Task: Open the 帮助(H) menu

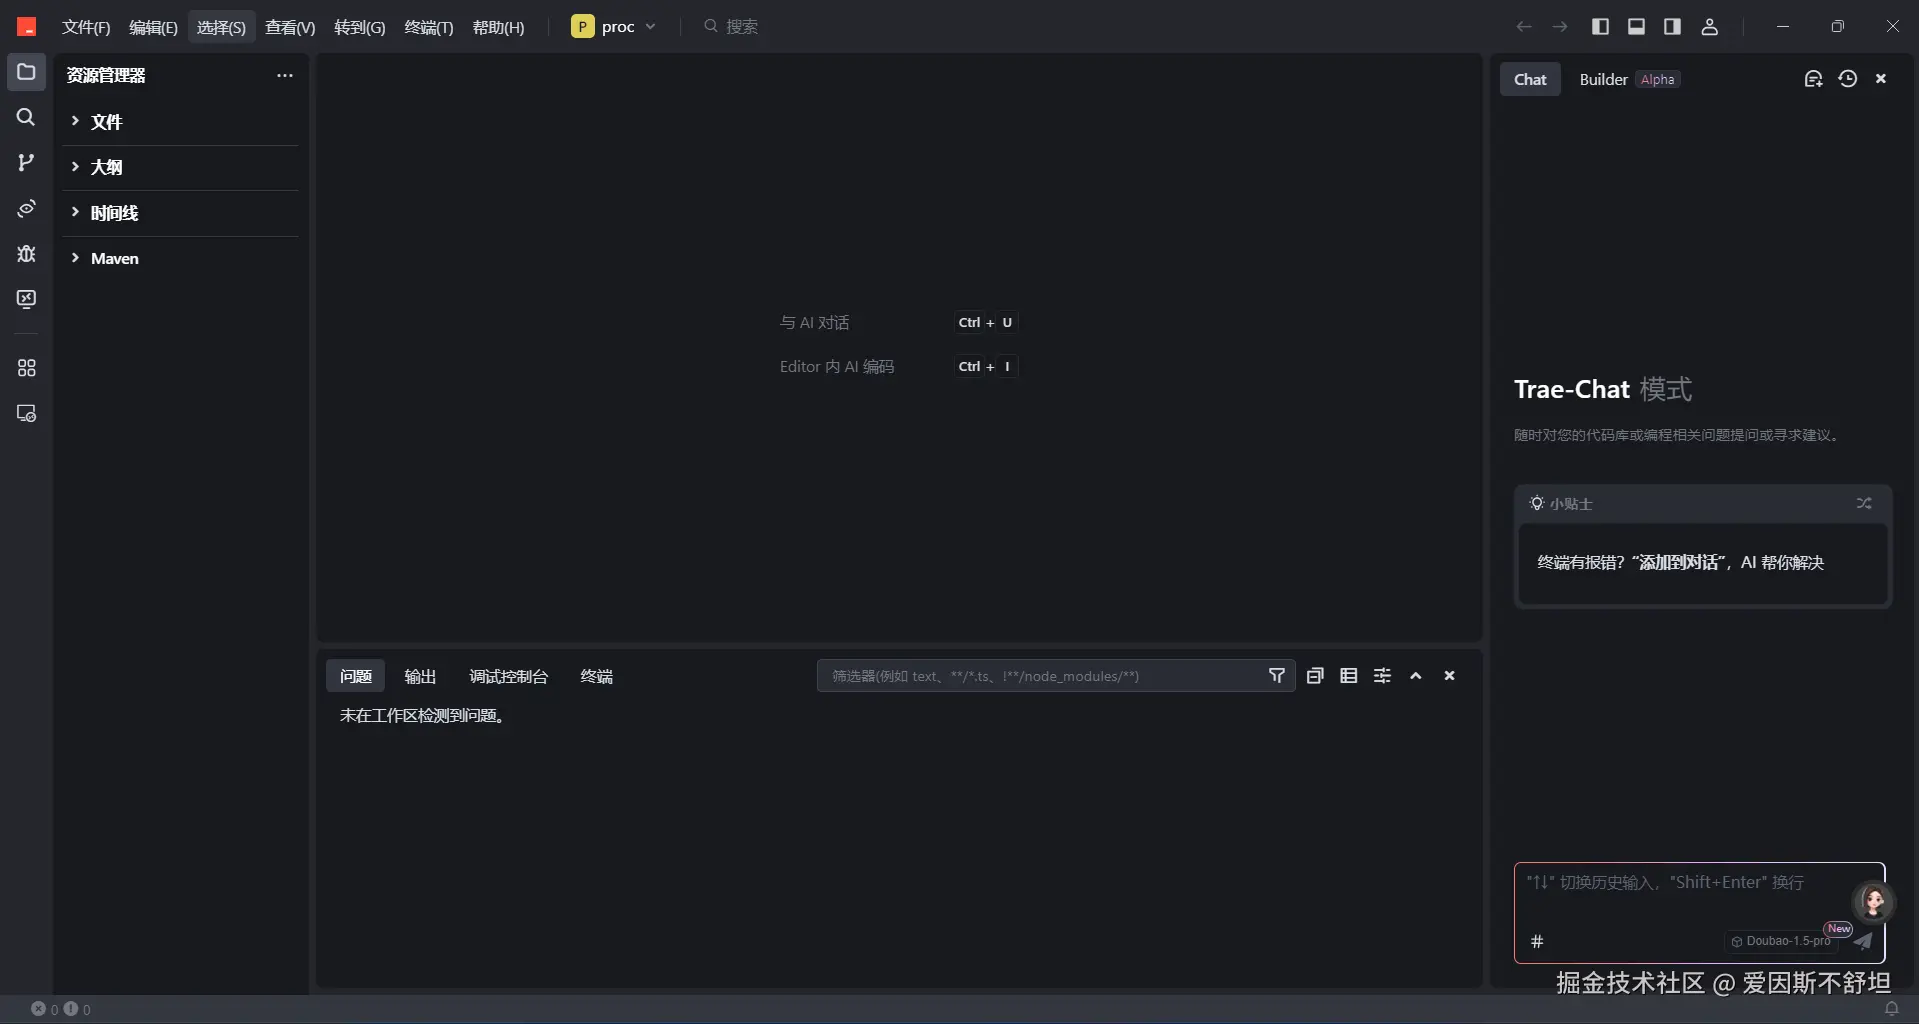Action: (x=498, y=27)
